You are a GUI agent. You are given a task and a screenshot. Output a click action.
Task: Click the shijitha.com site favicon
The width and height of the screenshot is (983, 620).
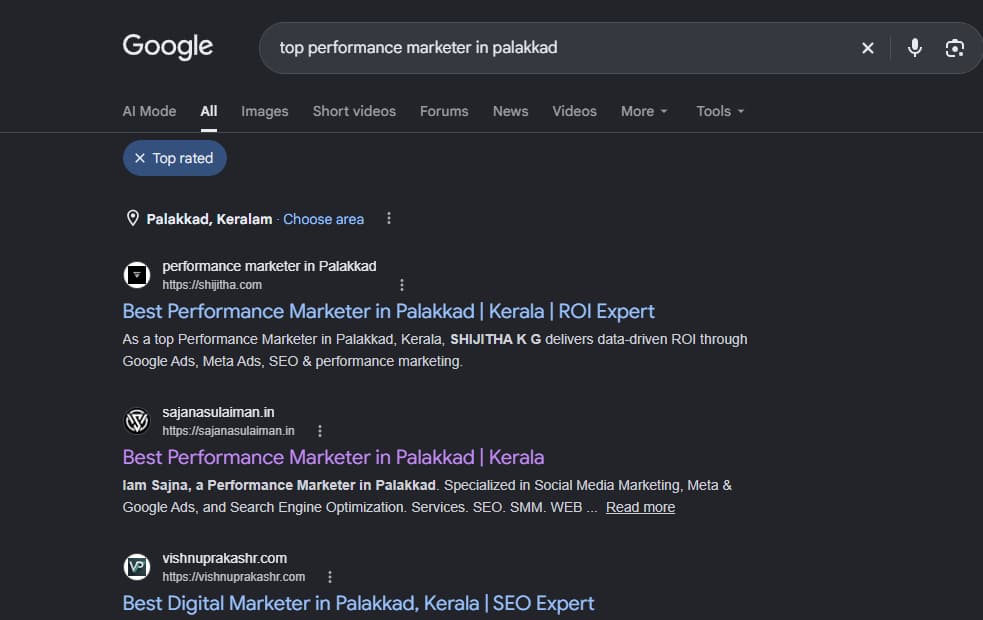tap(137, 275)
